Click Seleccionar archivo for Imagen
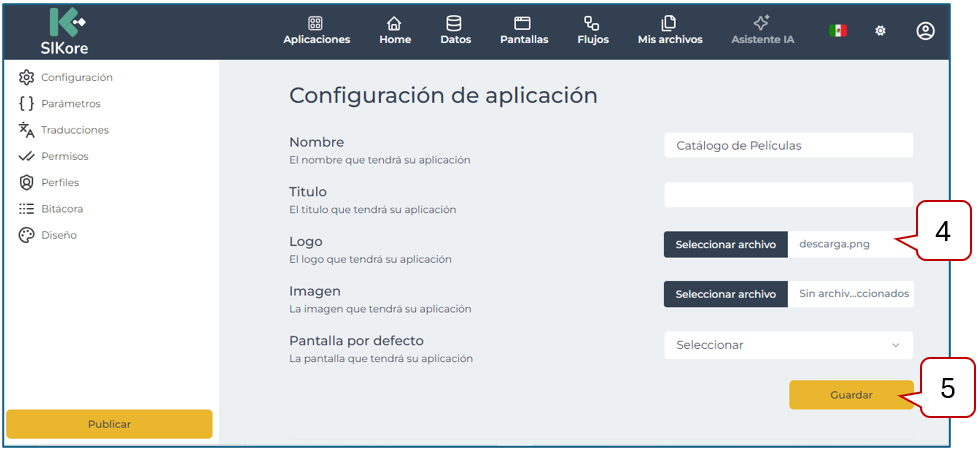This screenshot has width=980, height=452. click(725, 294)
